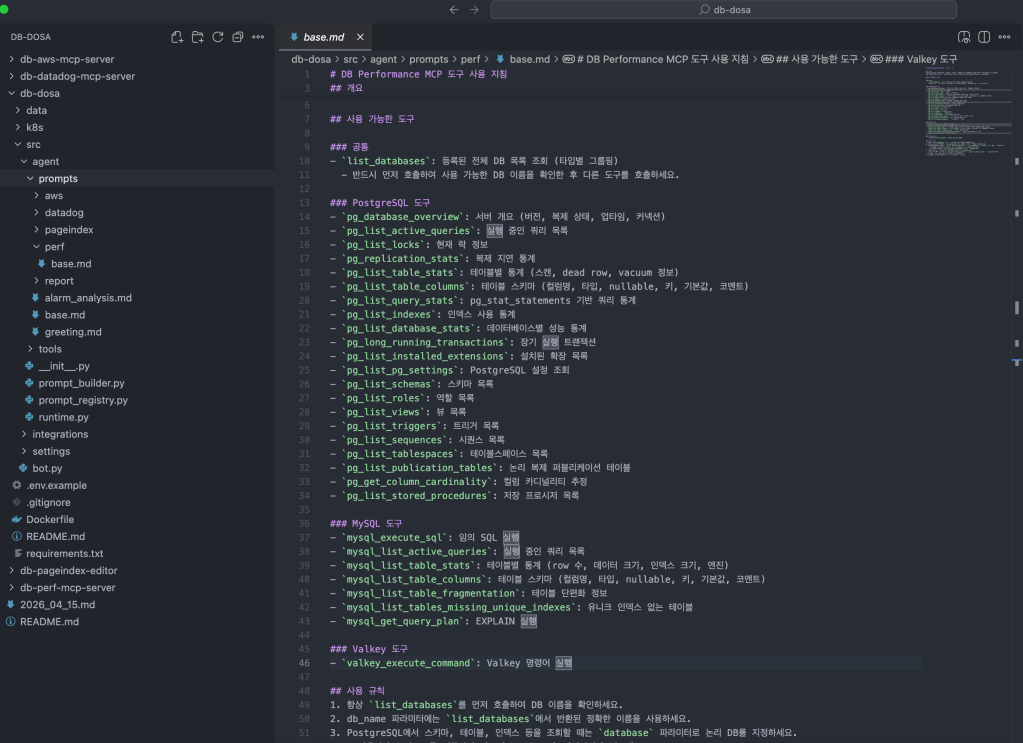Click the 'agent' breadcrumb segment
This screenshot has height=743, width=1023.
(x=384, y=59)
